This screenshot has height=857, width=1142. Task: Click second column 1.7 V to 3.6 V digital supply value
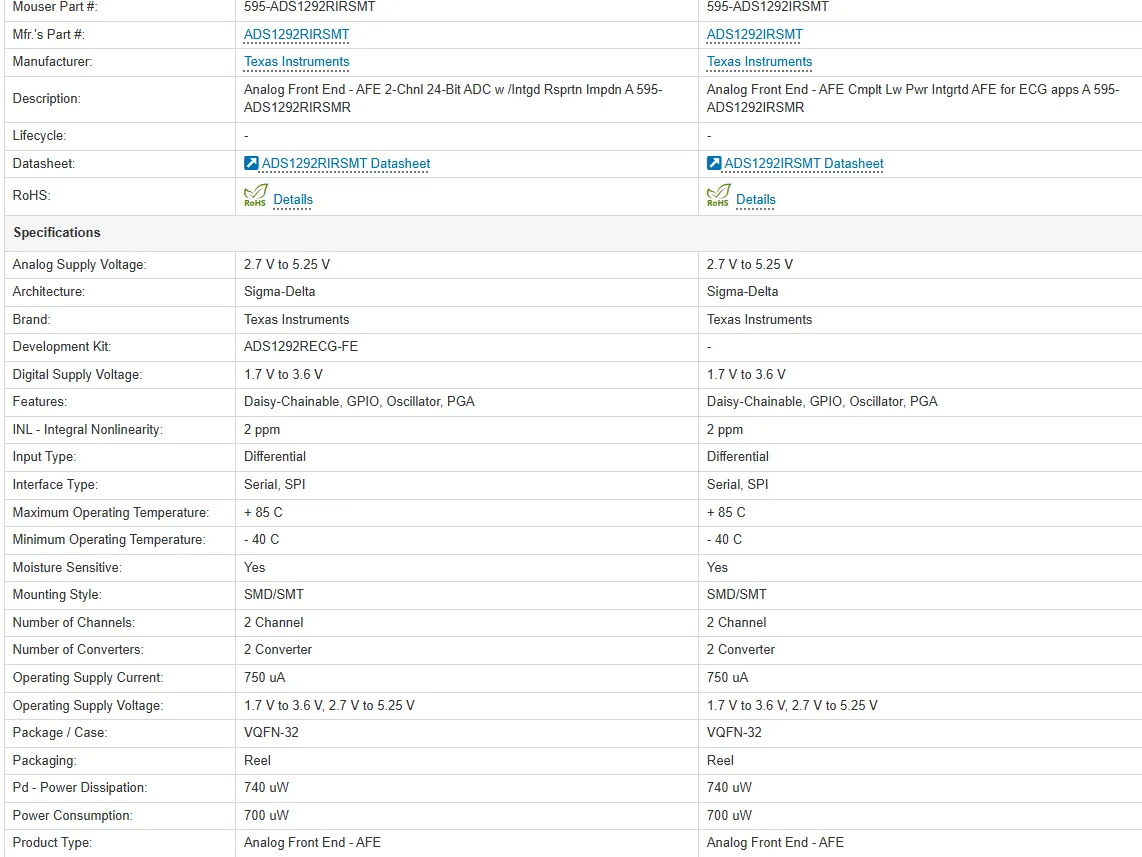[746, 375]
